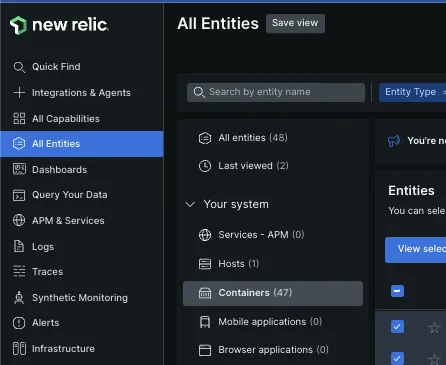Go to Synthetic Monitoring

[82, 297]
